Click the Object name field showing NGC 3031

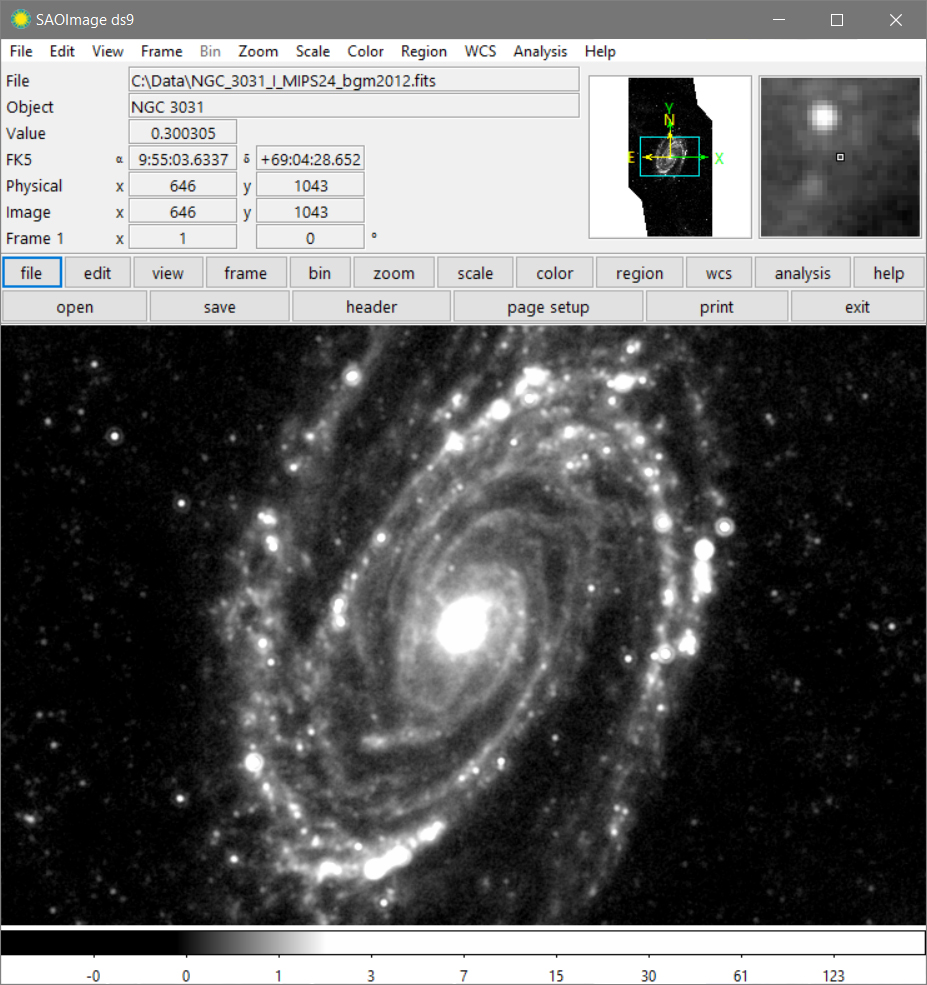[354, 106]
